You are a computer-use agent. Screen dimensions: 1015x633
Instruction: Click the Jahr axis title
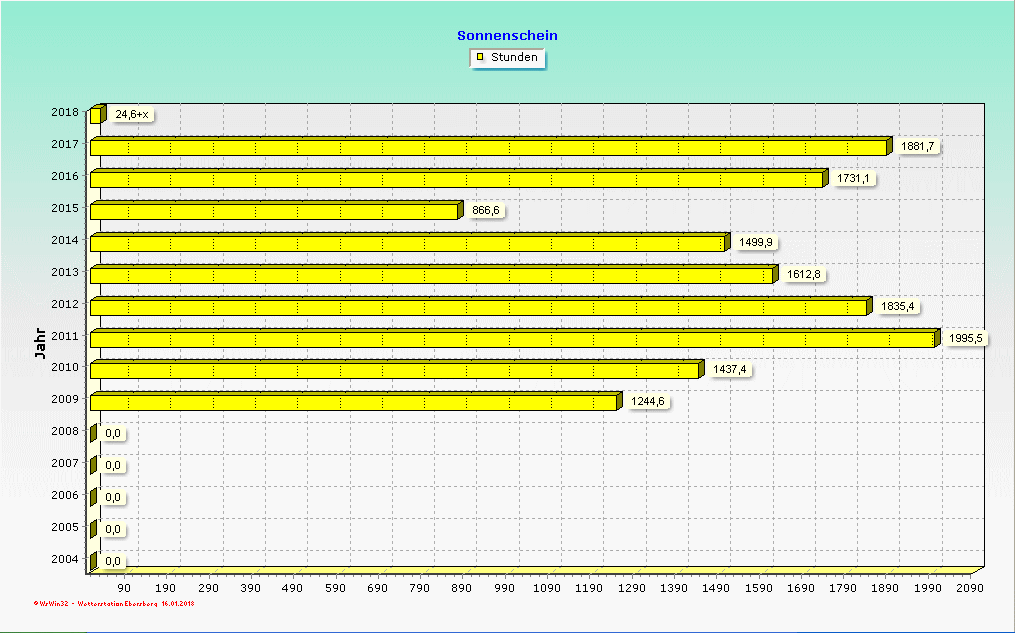(40, 343)
